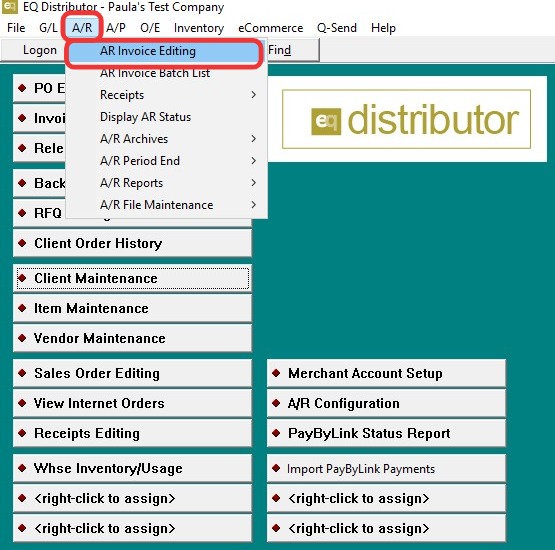Open Client Maintenance
This screenshot has height=550, width=555.
132,278
